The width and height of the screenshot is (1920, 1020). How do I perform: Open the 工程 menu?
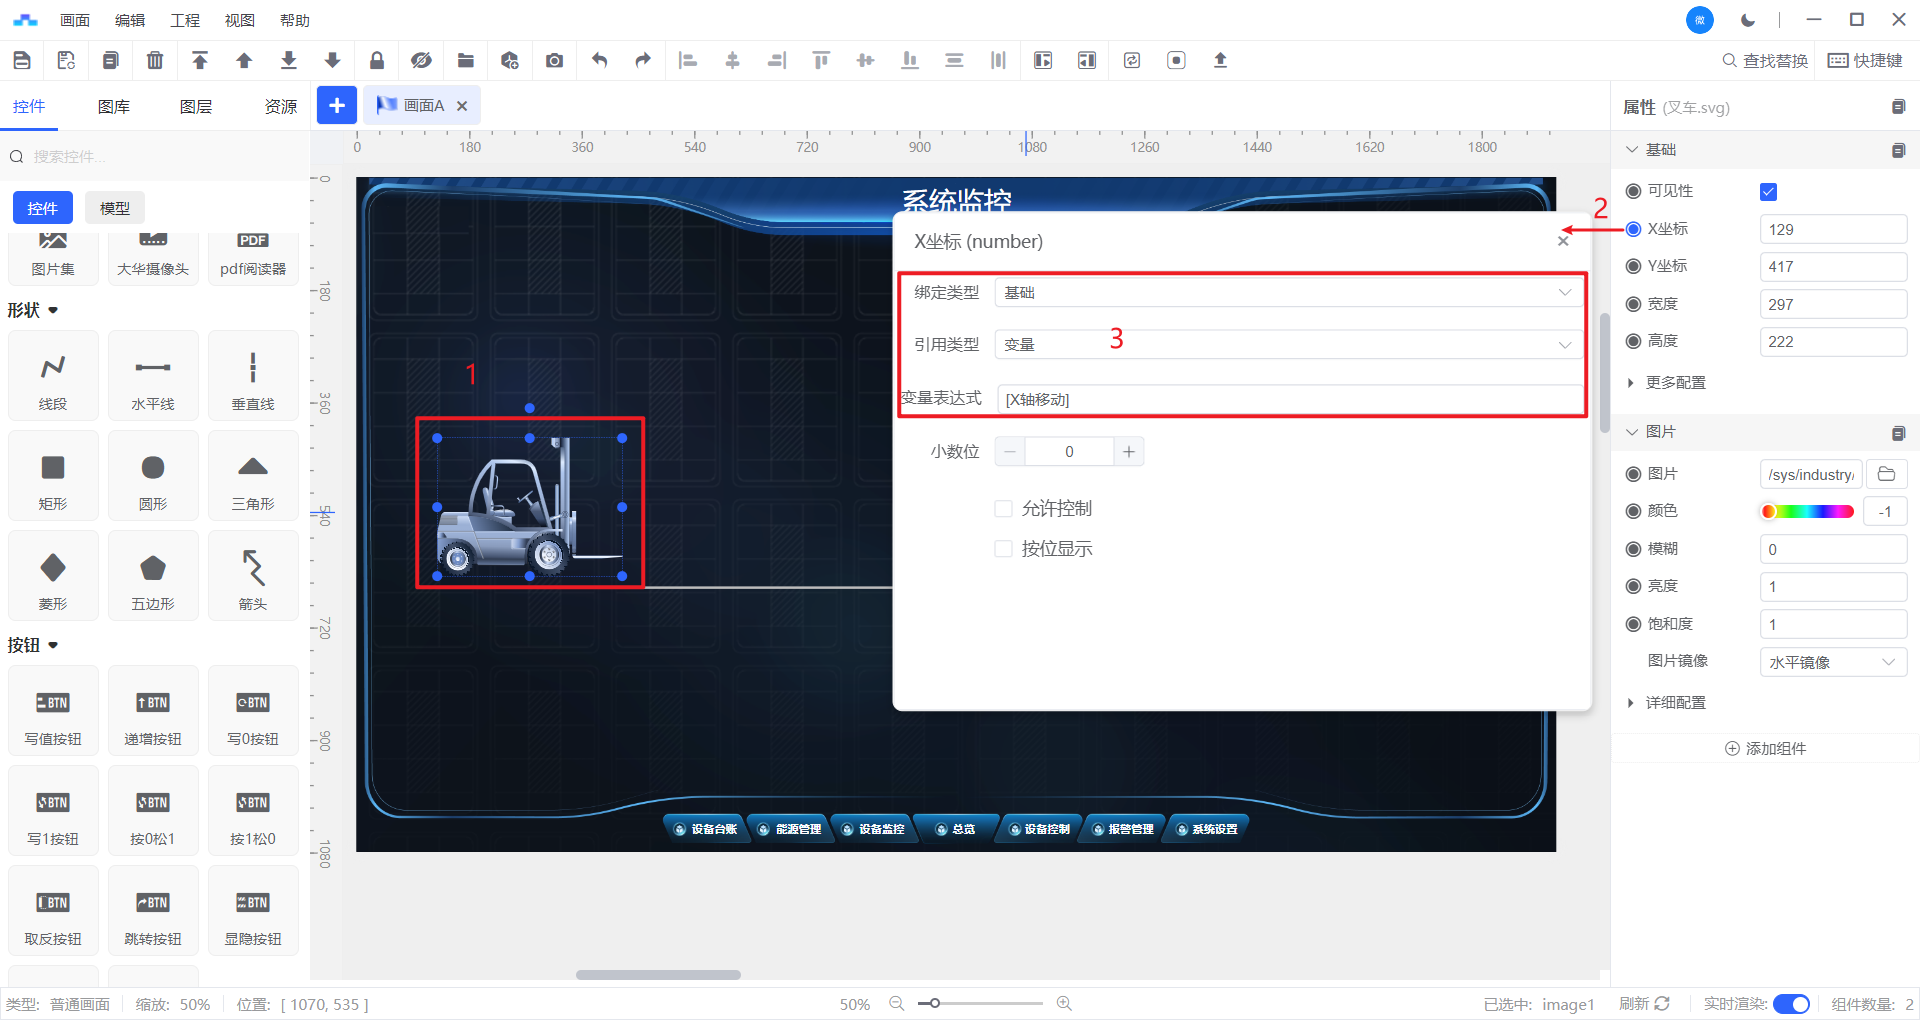(x=185, y=20)
